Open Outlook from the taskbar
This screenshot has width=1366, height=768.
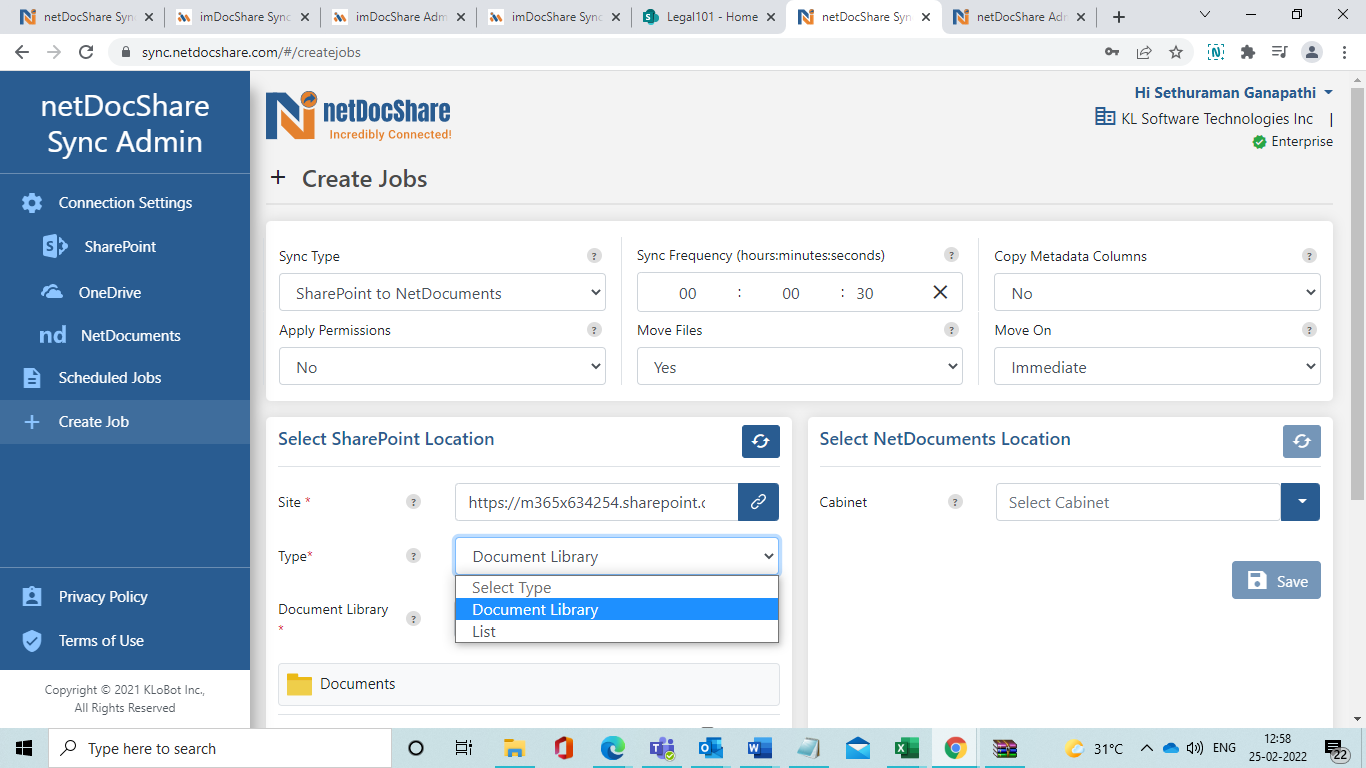click(710, 748)
